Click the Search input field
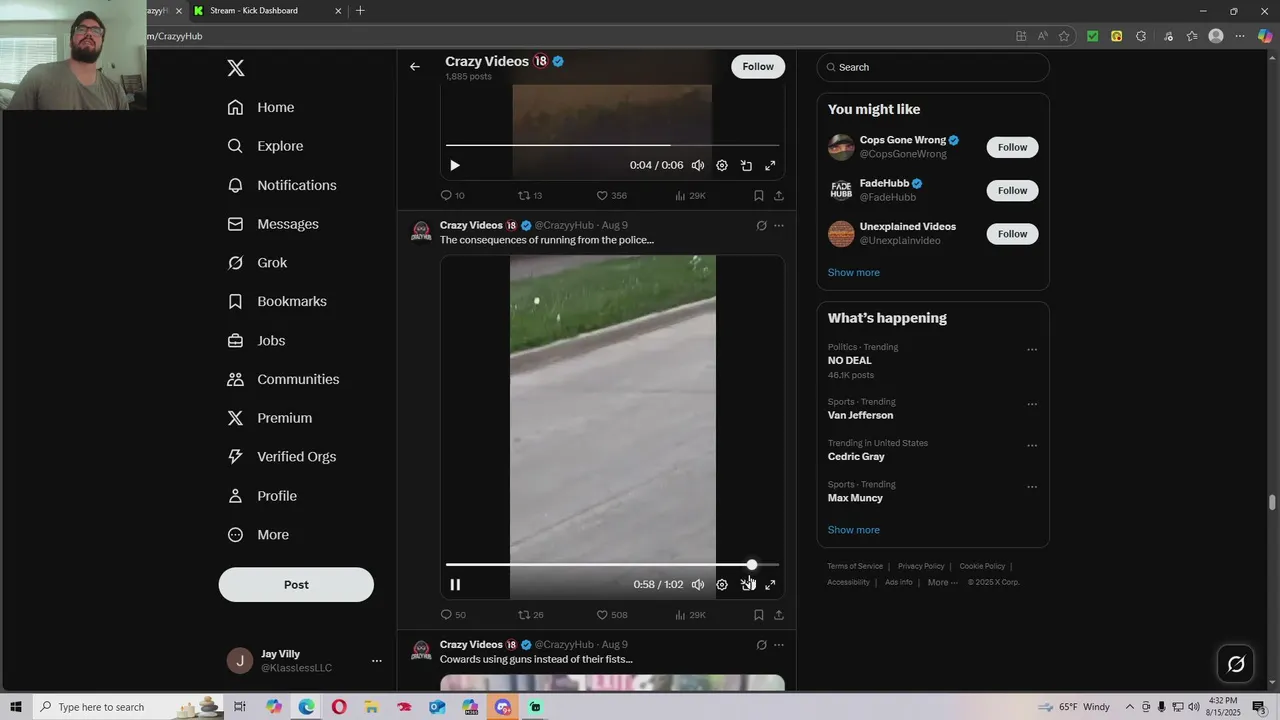Viewport: 1280px width, 720px height. [933, 67]
